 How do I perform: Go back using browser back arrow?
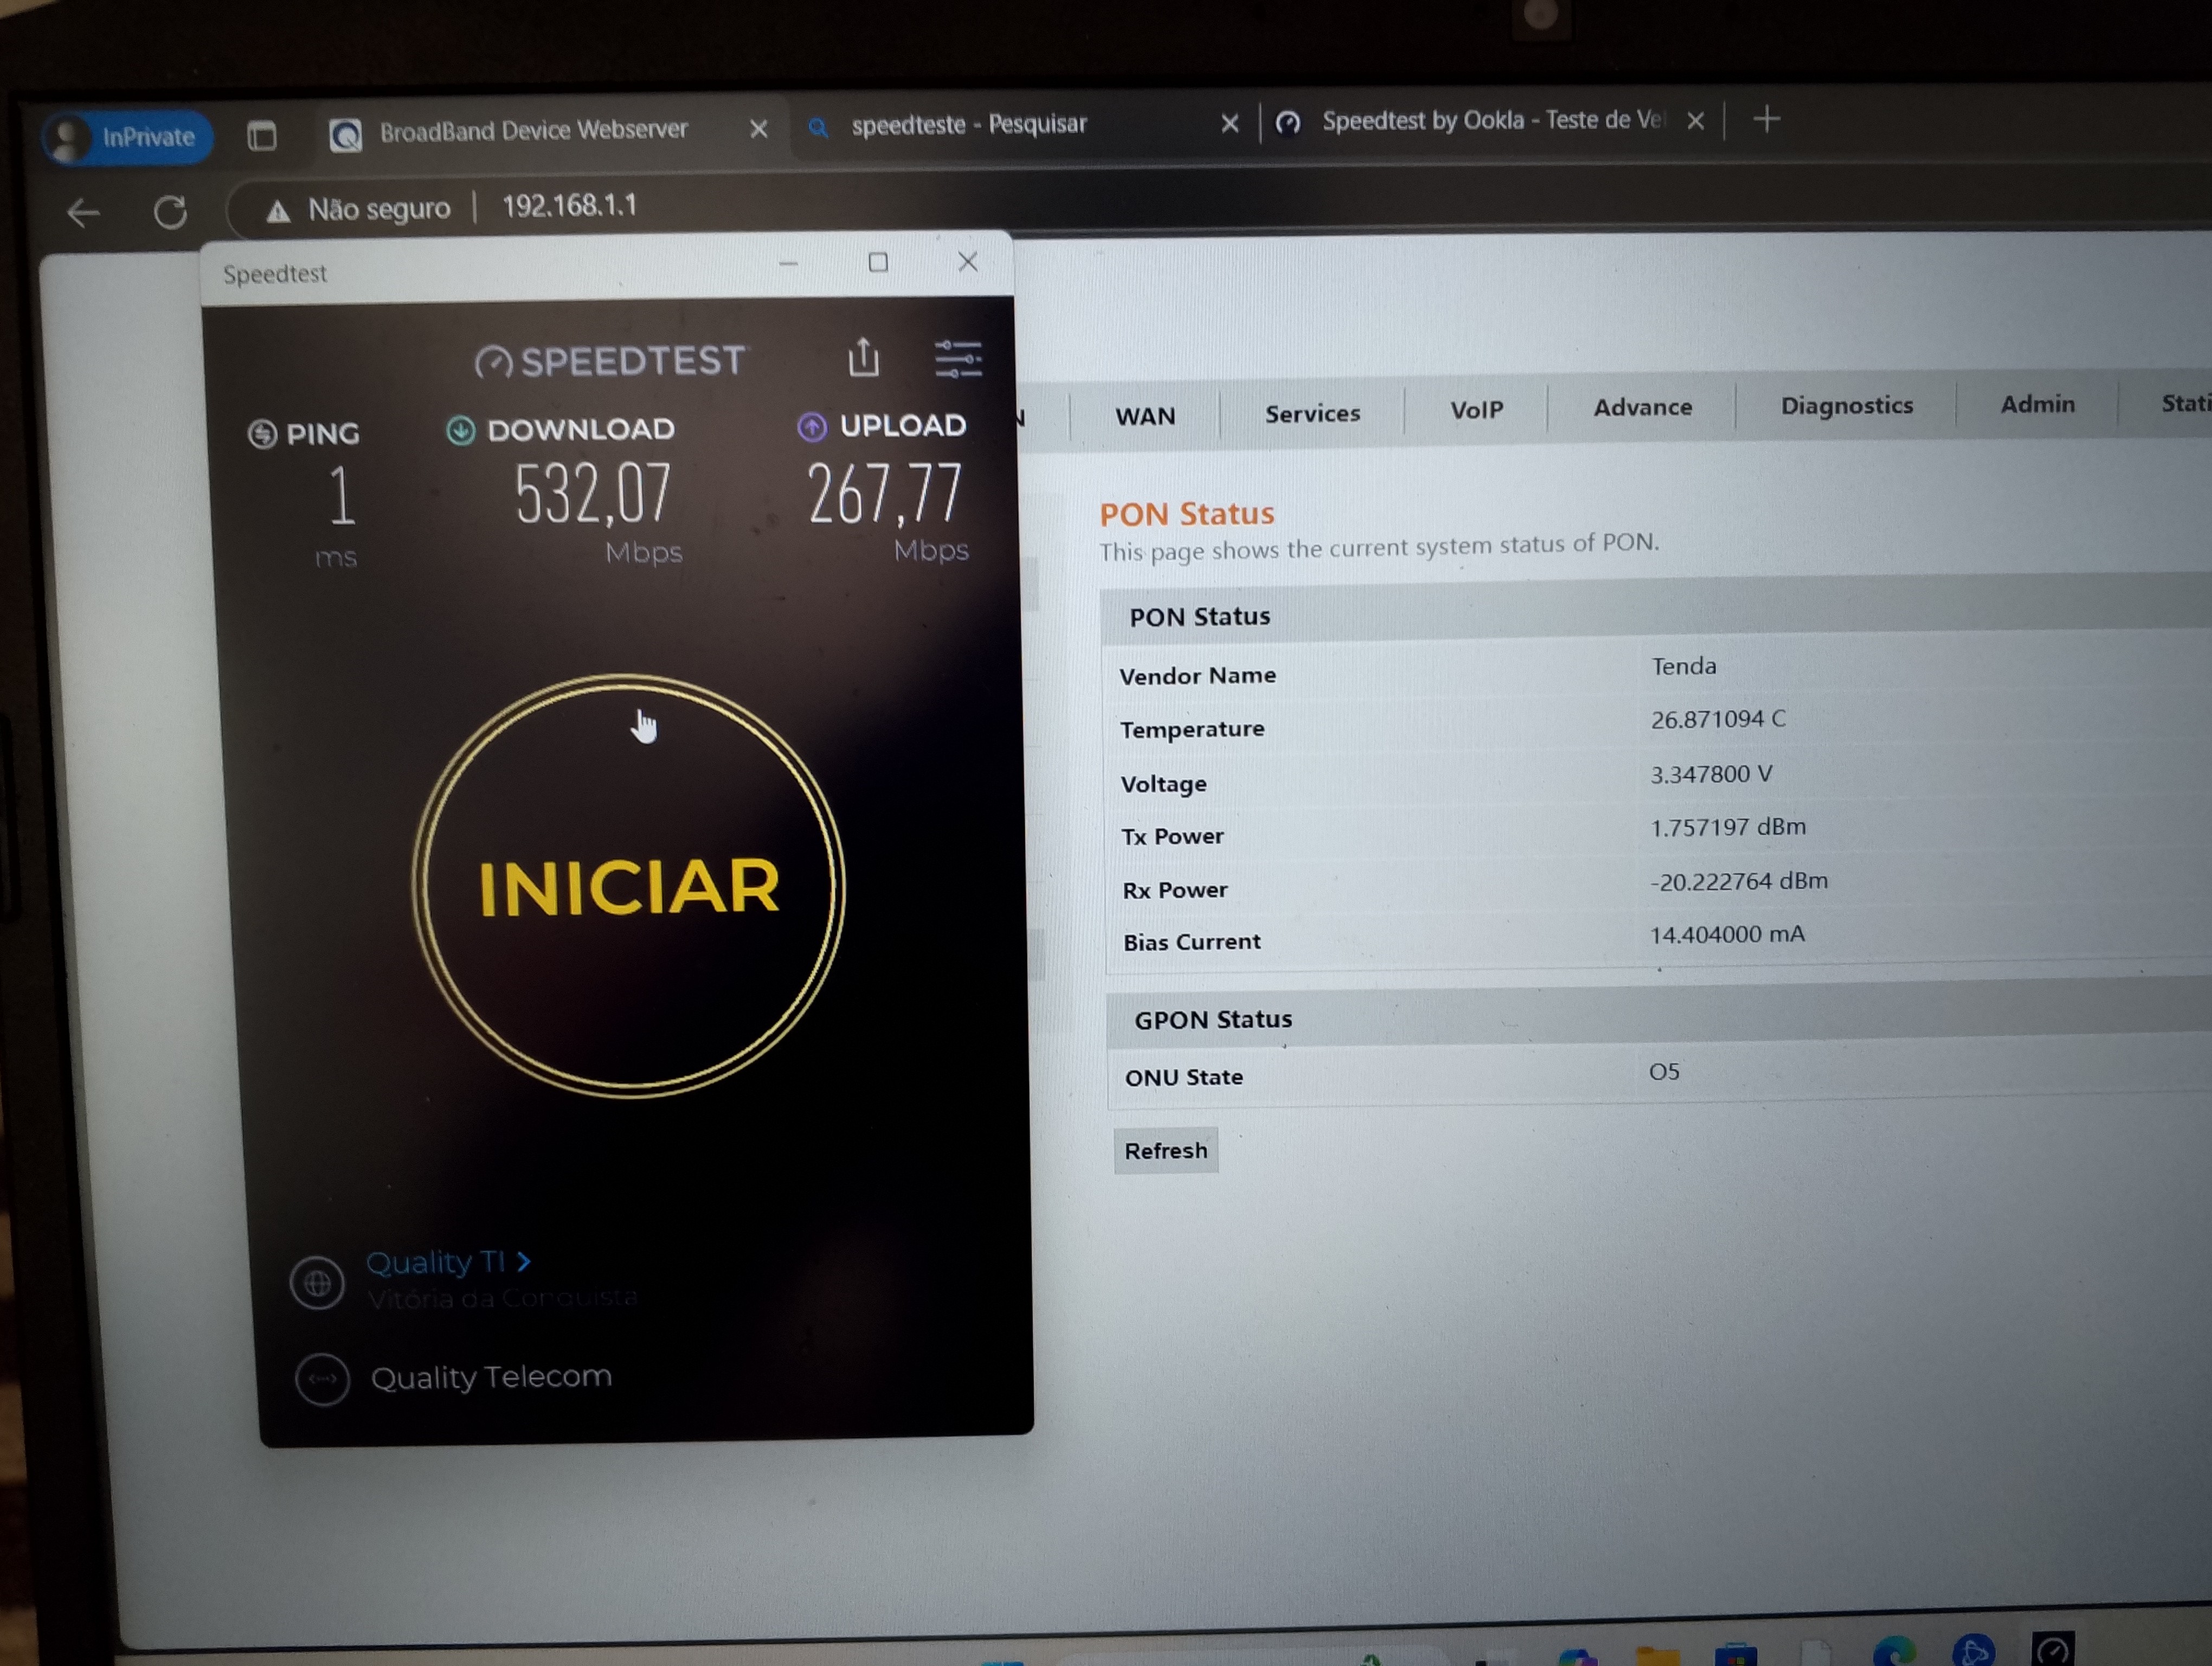[83, 212]
